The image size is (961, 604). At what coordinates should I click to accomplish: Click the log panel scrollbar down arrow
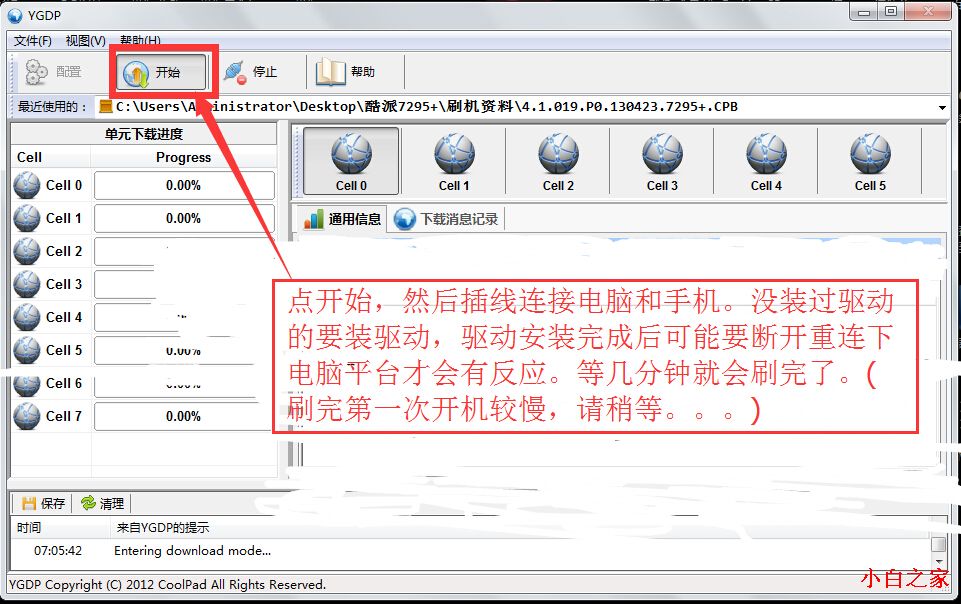(938, 561)
